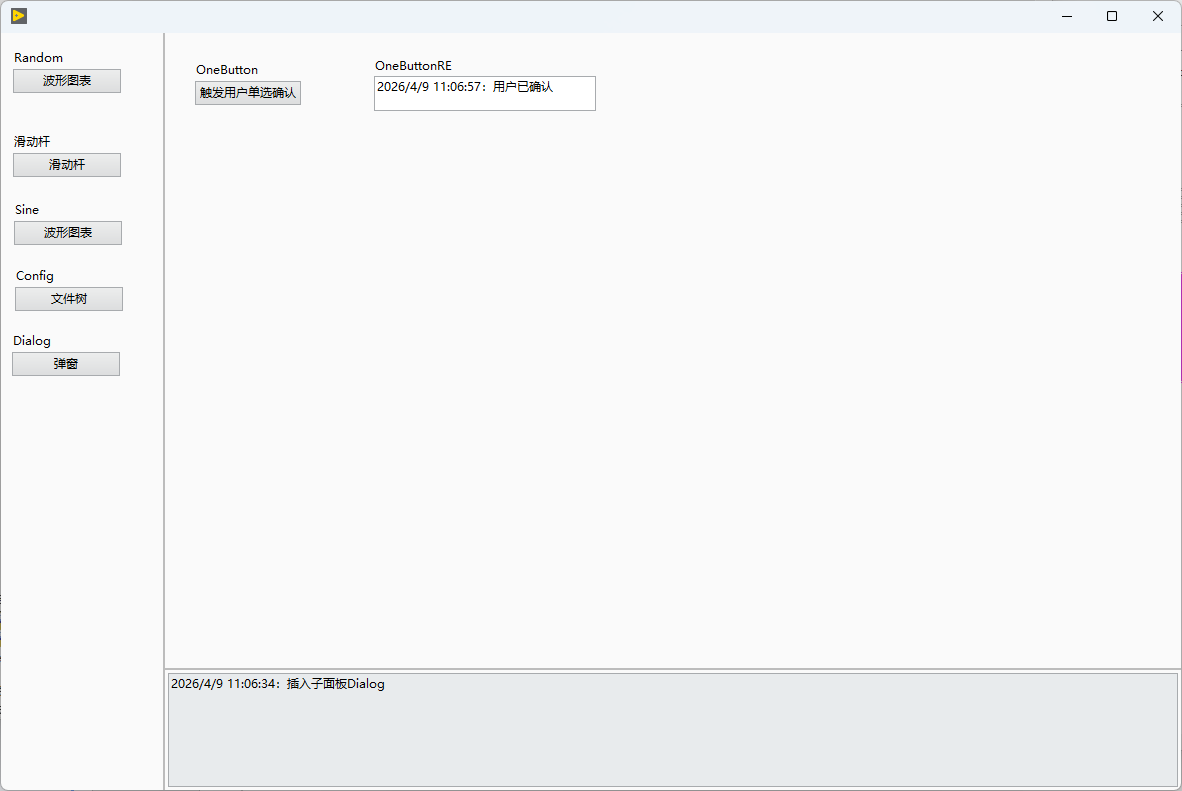
Task: Click the horizontal splitter above the log area
Action: tap(672, 669)
